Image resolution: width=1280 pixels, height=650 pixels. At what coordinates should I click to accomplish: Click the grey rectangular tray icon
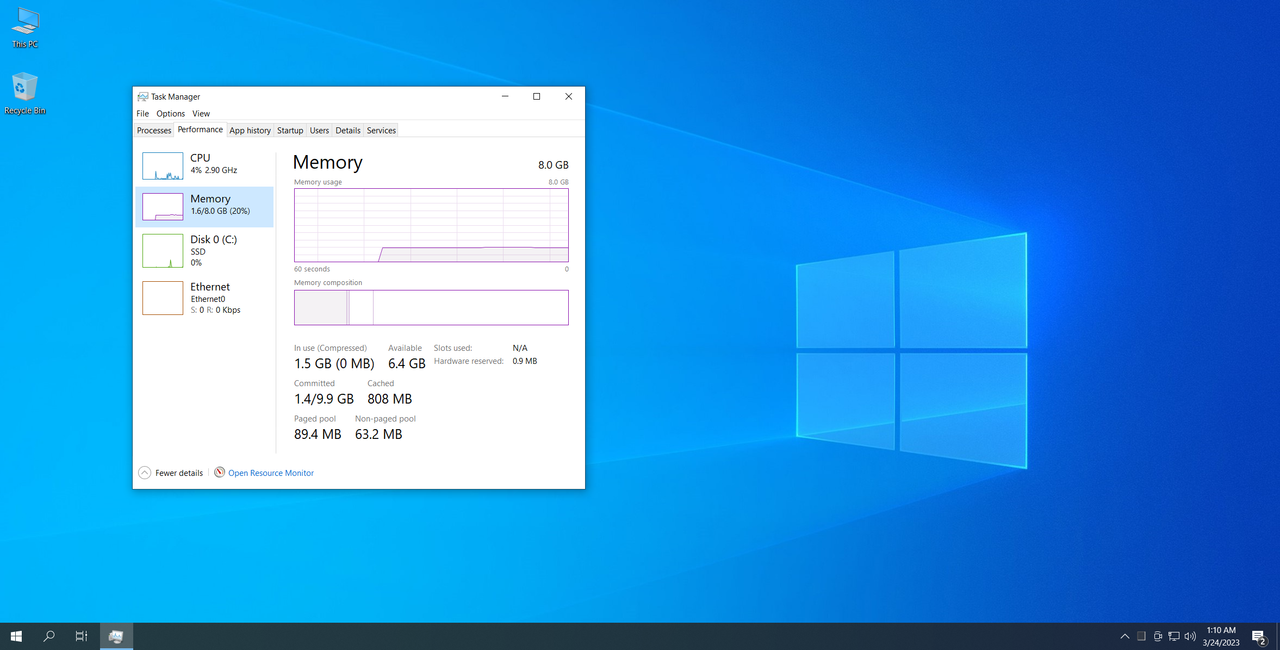(x=1141, y=636)
